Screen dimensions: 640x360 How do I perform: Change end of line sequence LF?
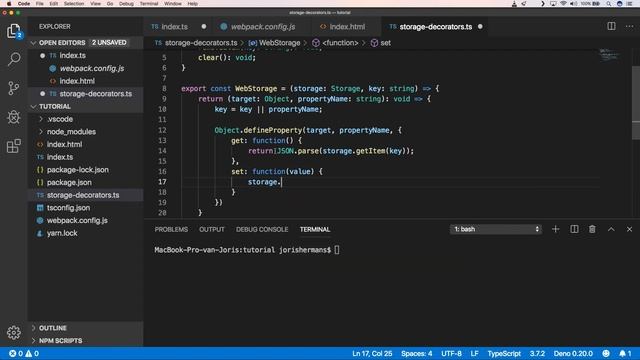point(474,353)
